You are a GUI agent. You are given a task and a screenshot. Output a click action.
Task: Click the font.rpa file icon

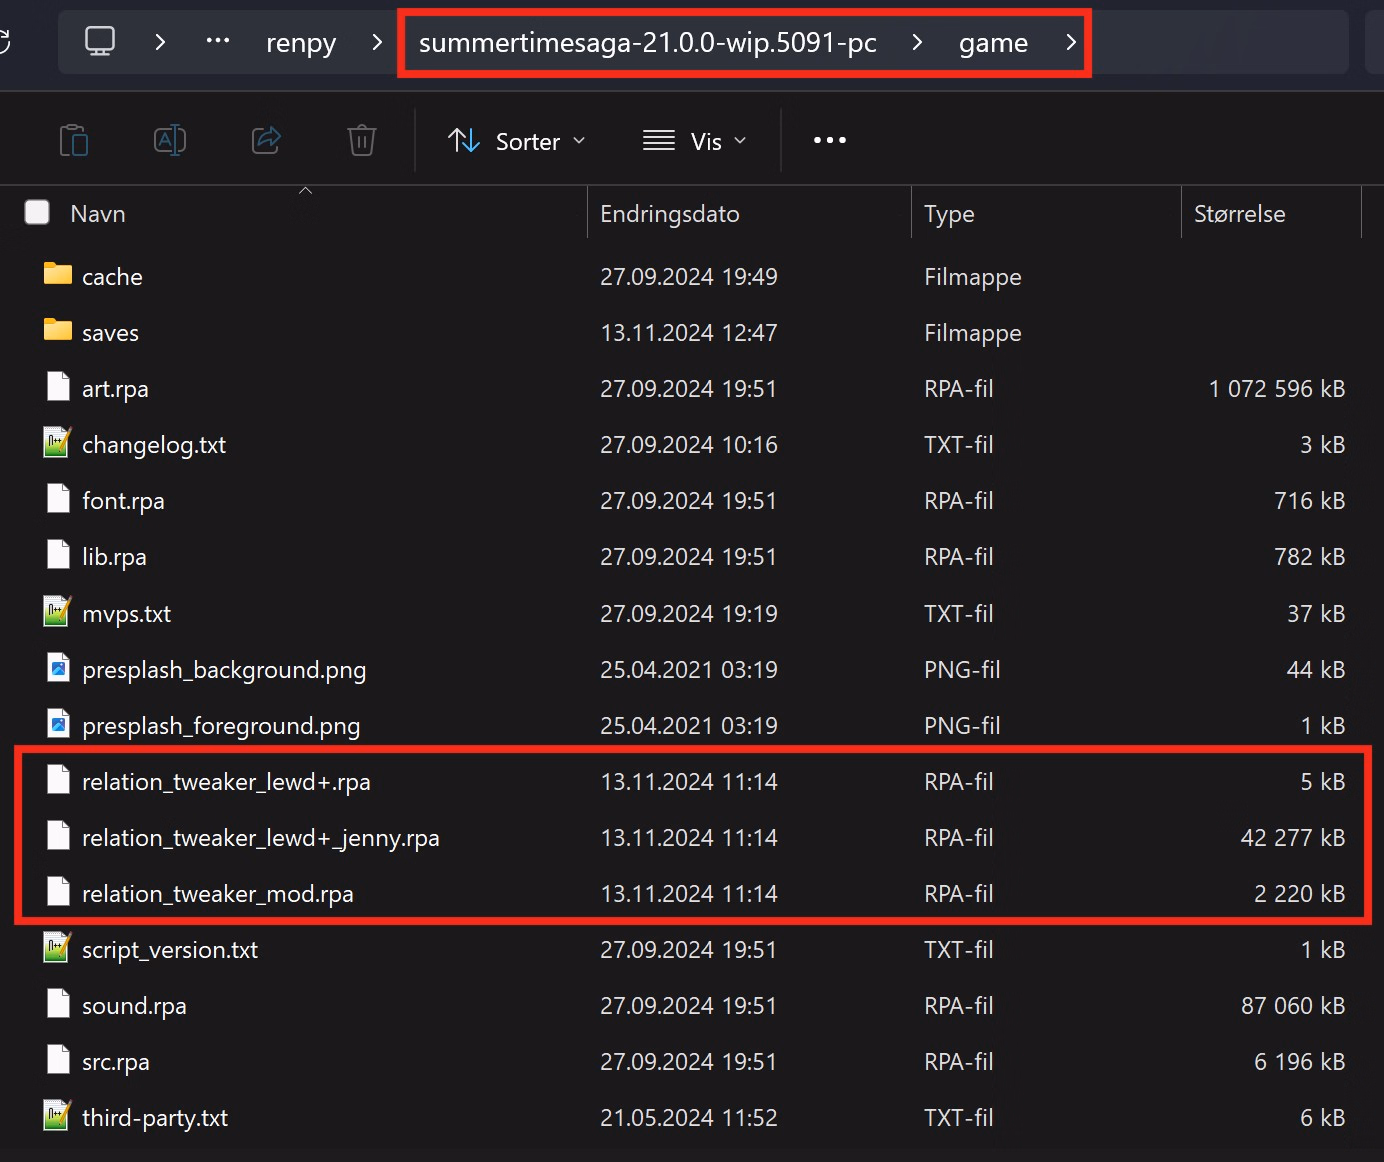click(x=58, y=498)
